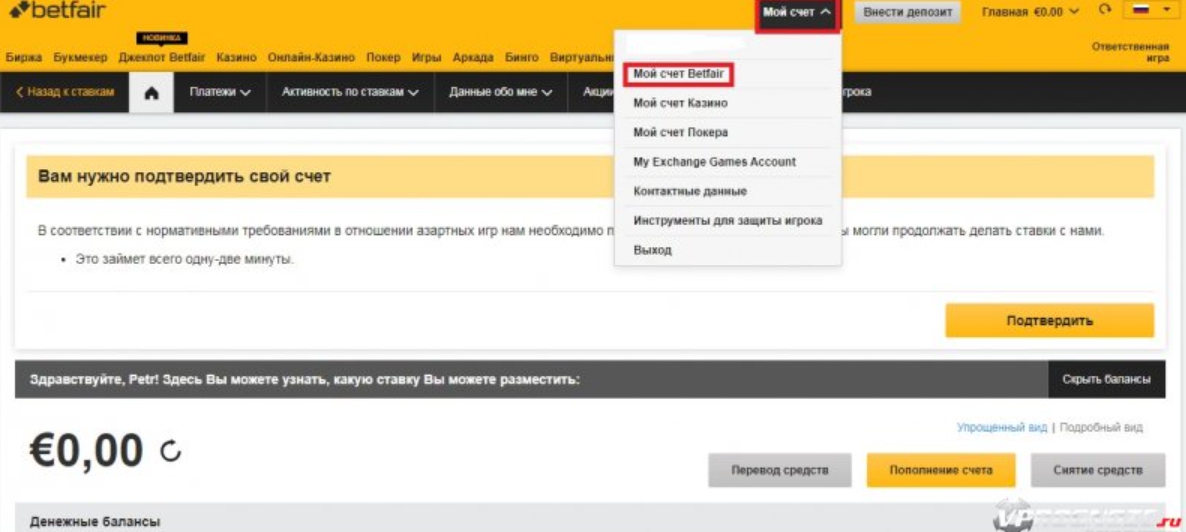This screenshot has width=1186, height=532.
Task: Go to the account home icon
Action: (152, 92)
